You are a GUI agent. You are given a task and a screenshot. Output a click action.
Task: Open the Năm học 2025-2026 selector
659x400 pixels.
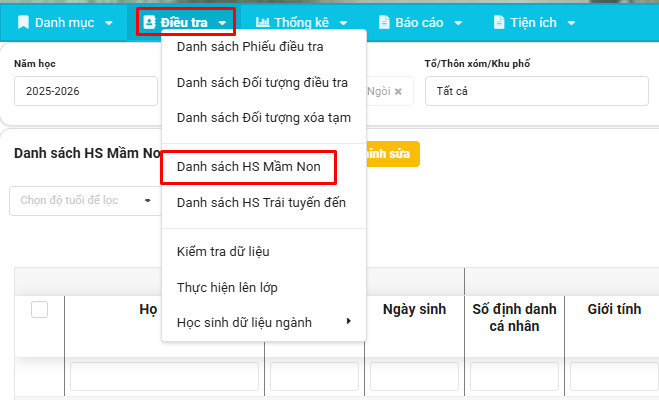tap(86, 91)
